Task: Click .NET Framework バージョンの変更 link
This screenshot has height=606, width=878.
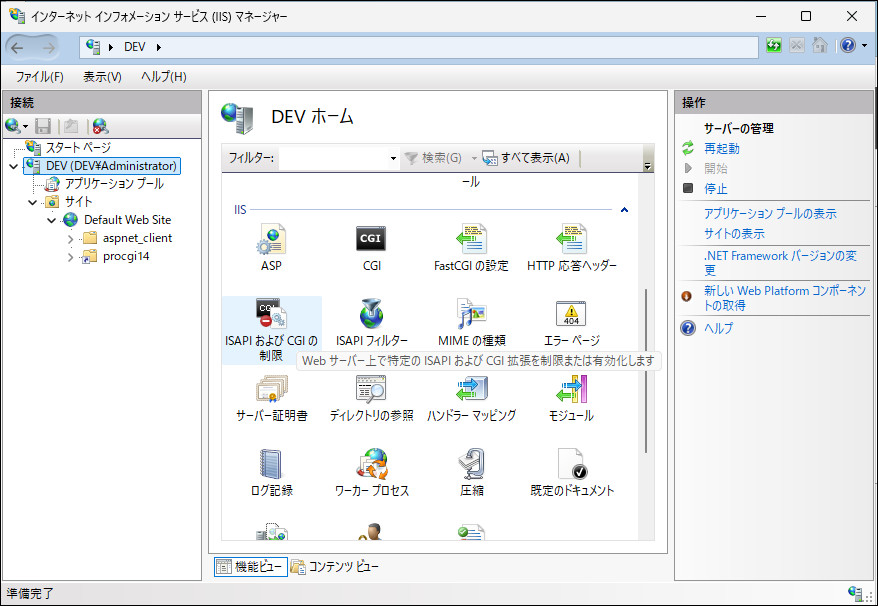Action: 781,263
